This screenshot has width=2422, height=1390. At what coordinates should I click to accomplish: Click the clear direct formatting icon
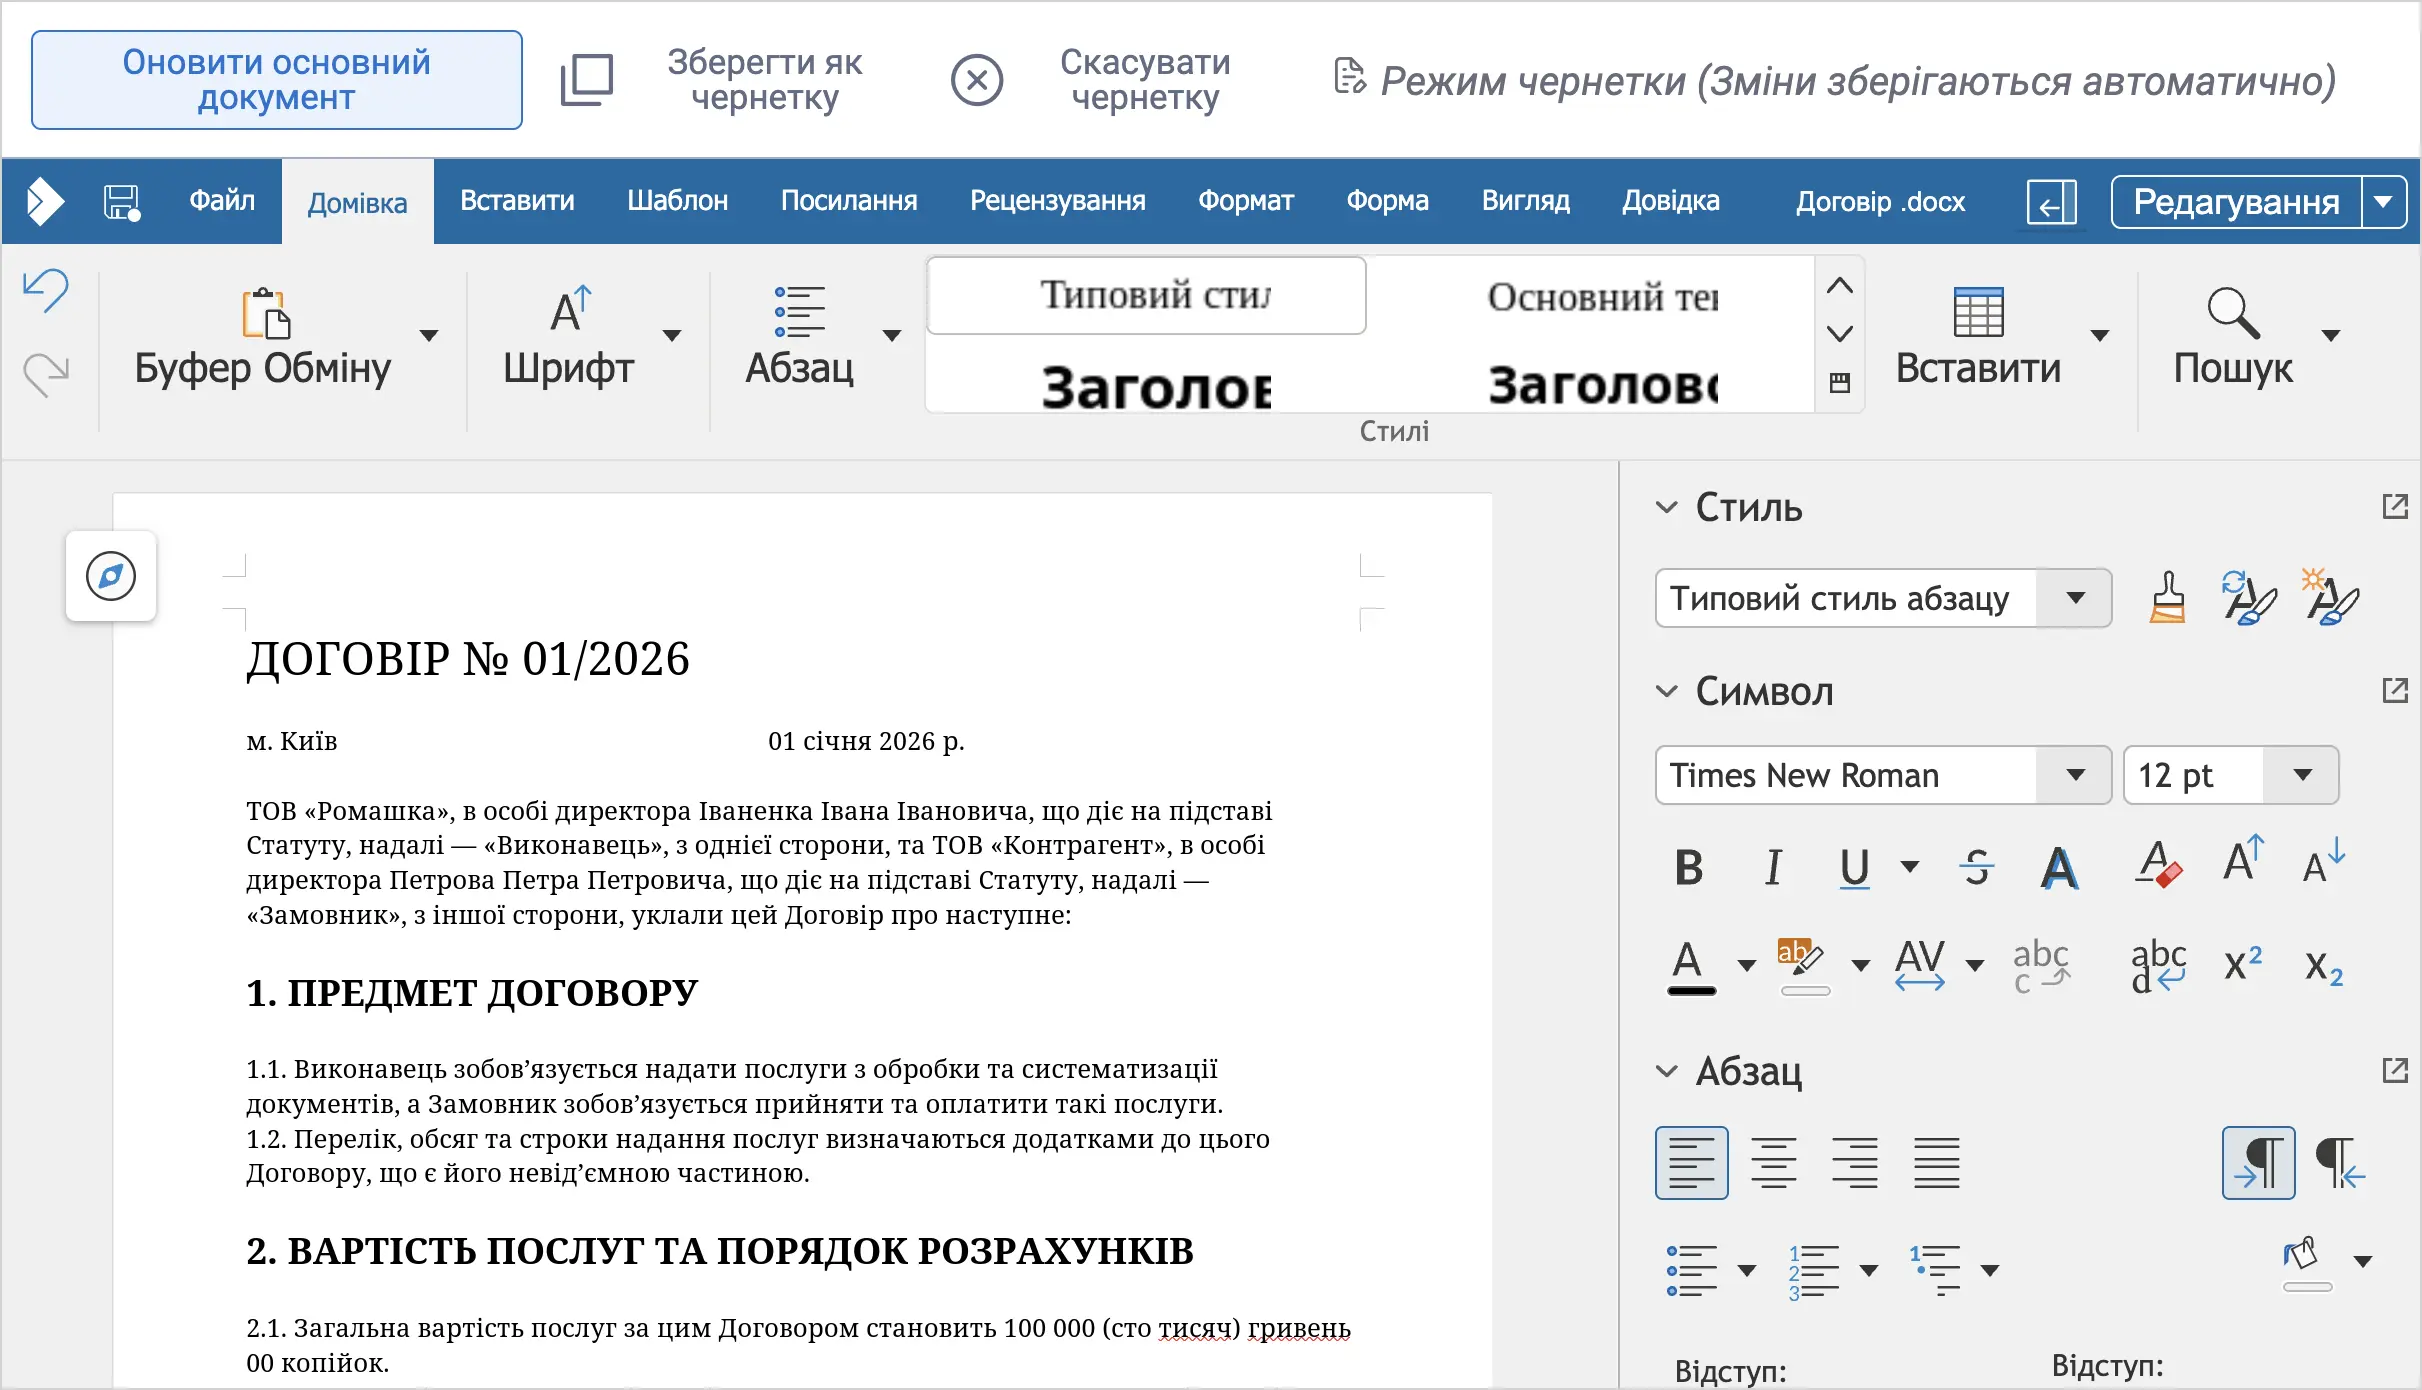click(x=2158, y=866)
